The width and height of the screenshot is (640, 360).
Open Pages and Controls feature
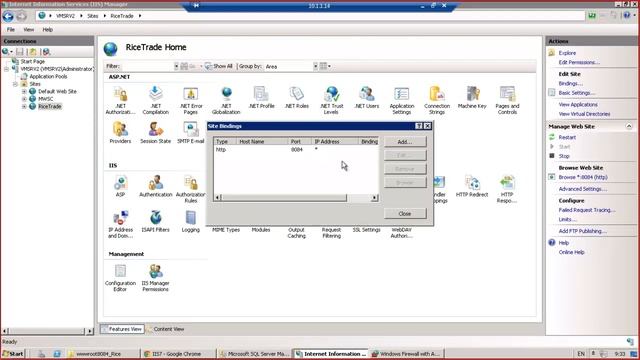tap(507, 100)
